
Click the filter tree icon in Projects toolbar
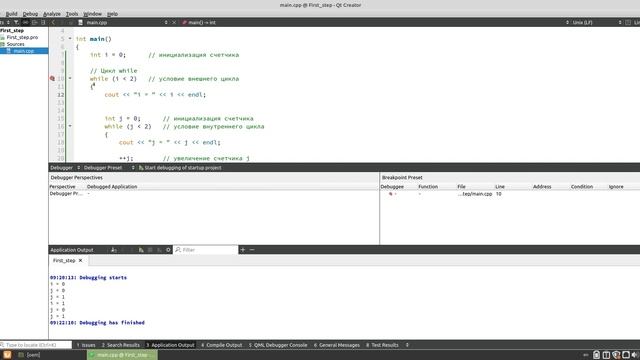click(16, 22)
